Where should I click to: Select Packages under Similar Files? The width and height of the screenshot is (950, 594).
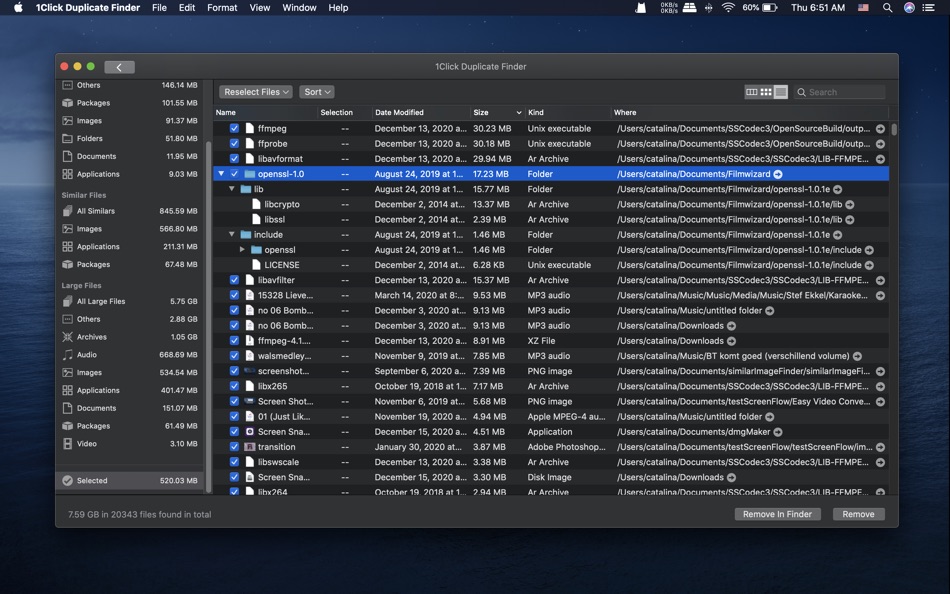pyautogui.click(x=130, y=264)
